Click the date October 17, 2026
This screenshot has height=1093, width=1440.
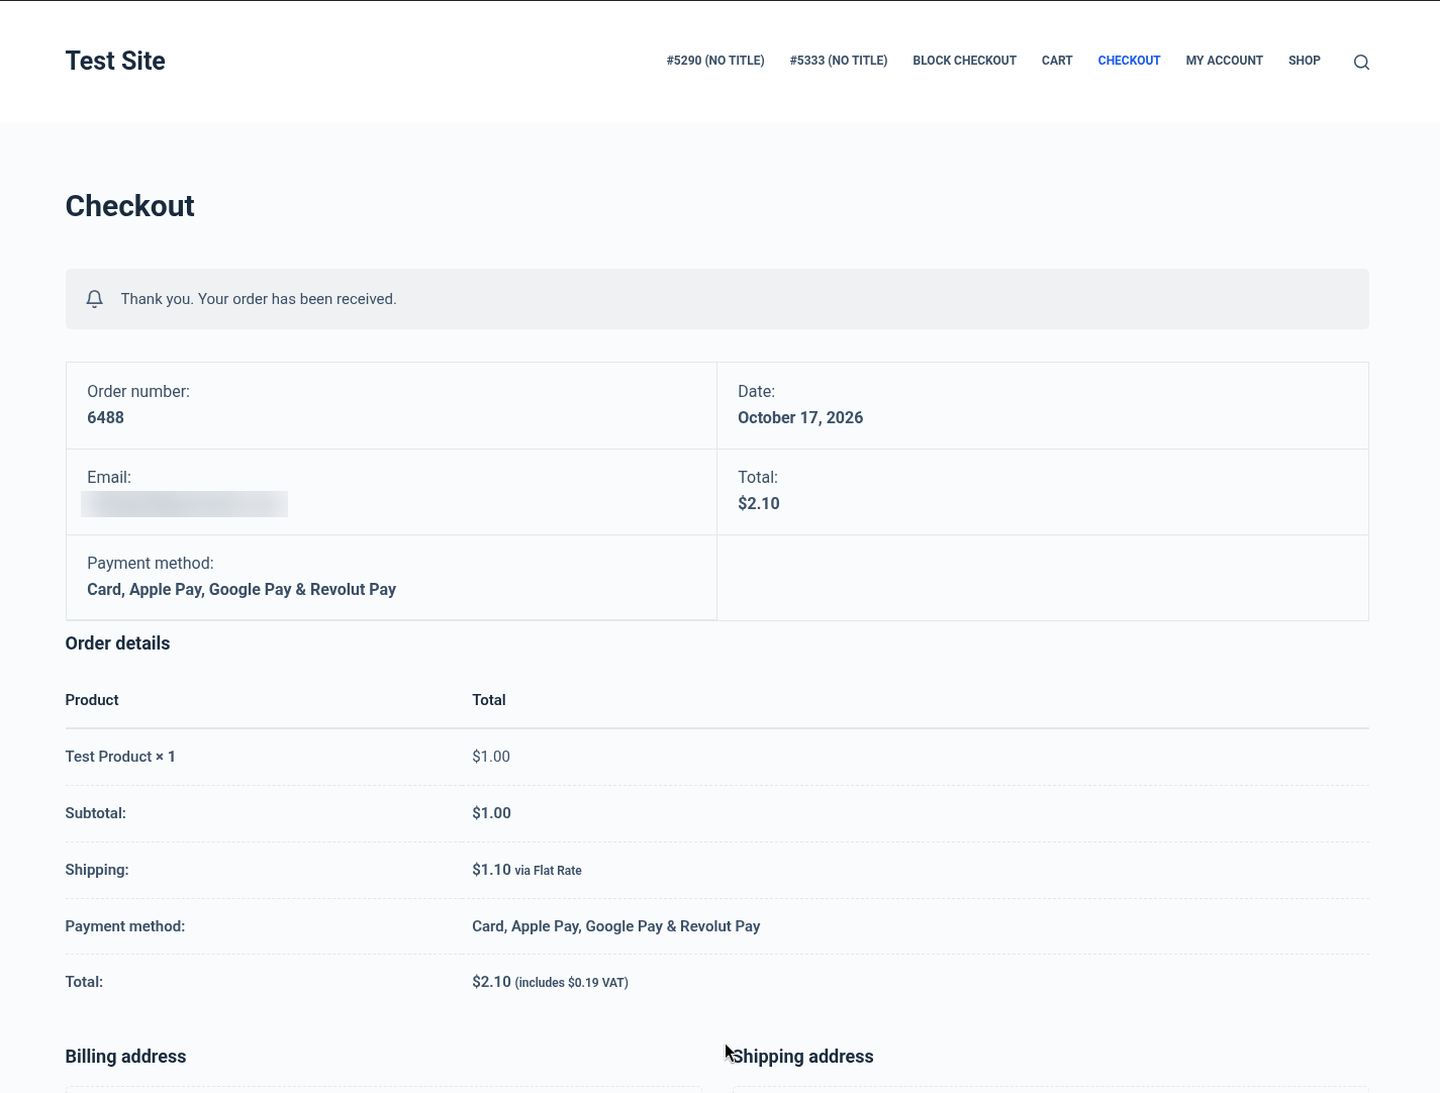click(800, 418)
